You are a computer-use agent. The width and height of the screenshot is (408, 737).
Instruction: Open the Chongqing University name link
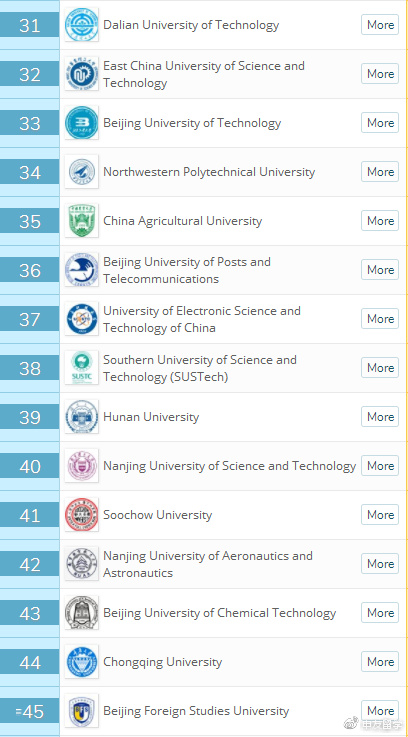pos(163,663)
